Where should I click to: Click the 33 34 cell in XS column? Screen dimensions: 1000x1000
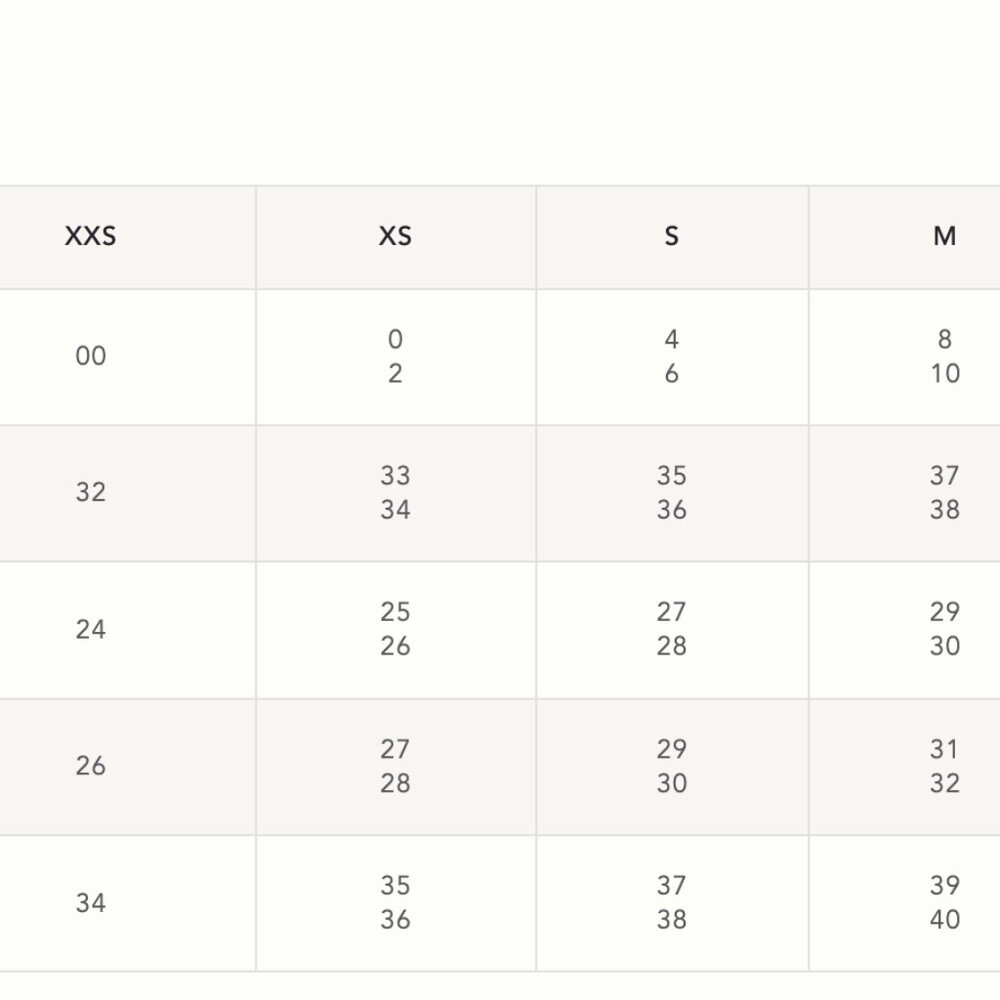click(395, 493)
